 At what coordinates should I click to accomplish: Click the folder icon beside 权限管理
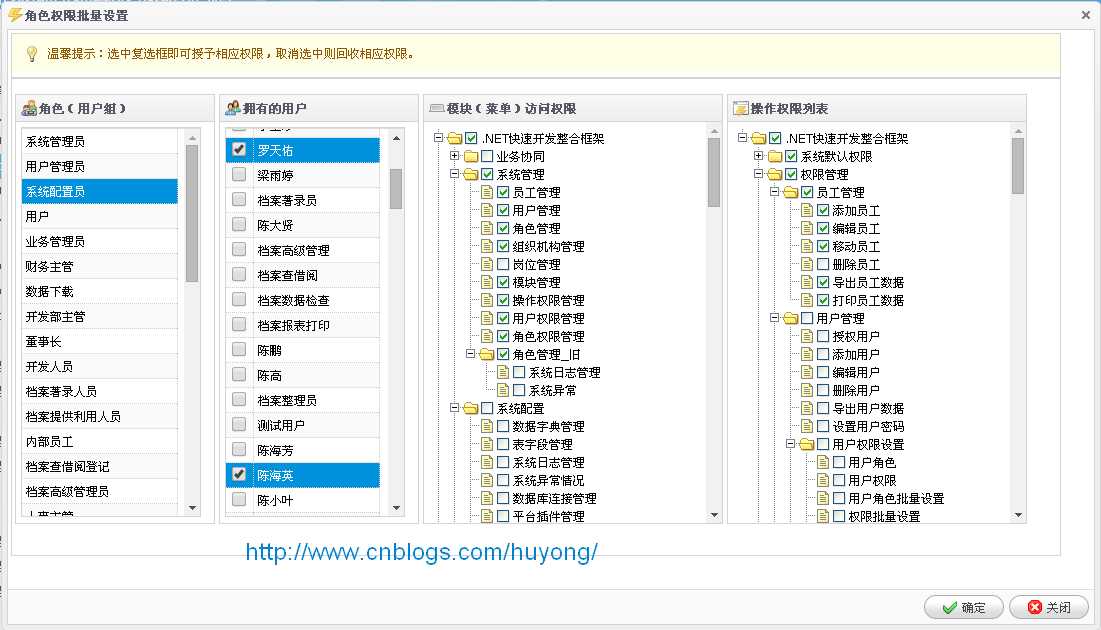pyautogui.click(x=774, y=174)
